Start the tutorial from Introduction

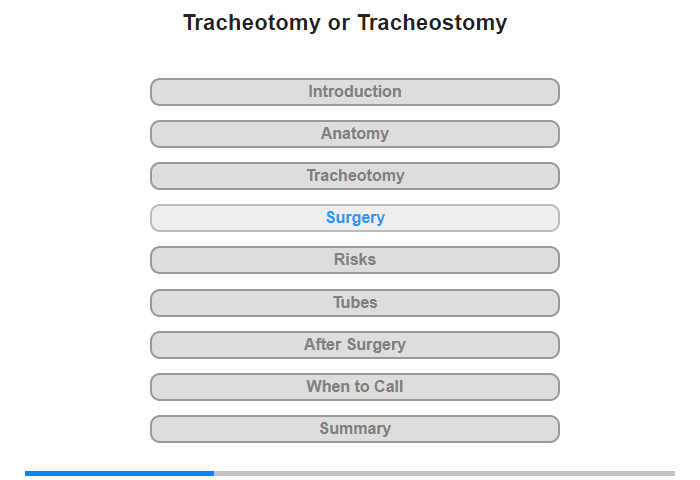point(355,92)
